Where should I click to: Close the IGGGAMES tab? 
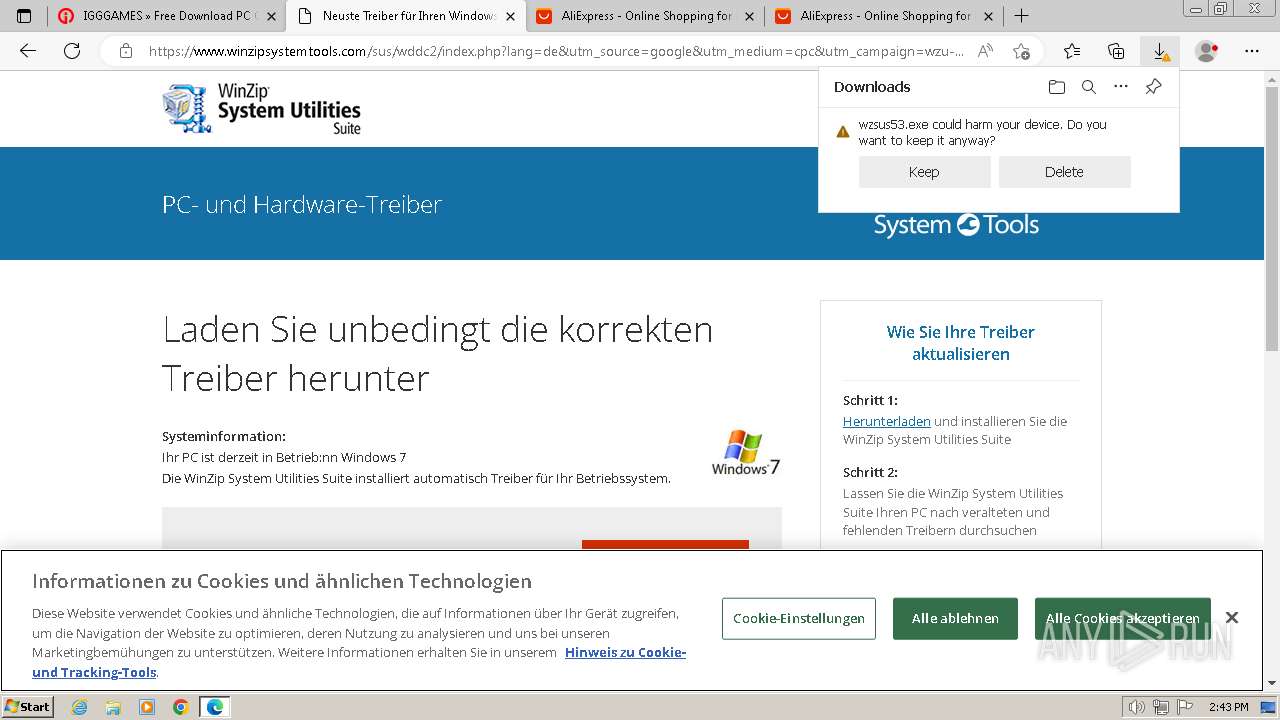272,16
